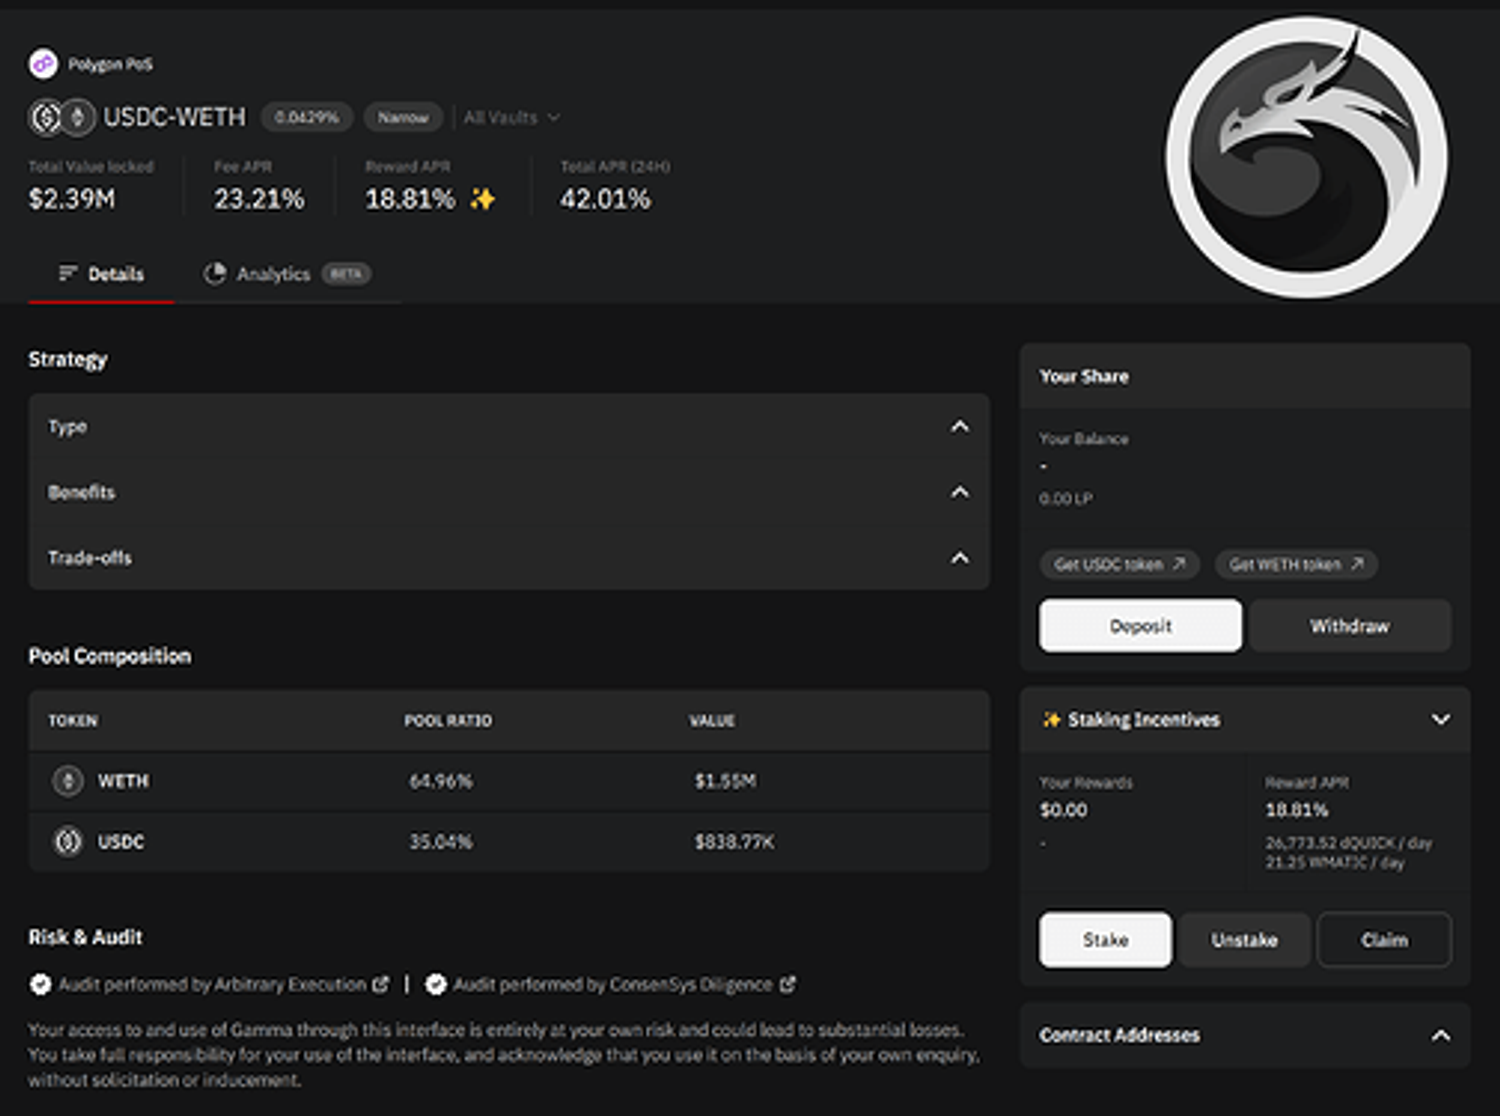Open the All Vaults dropdown

(511, 118)
